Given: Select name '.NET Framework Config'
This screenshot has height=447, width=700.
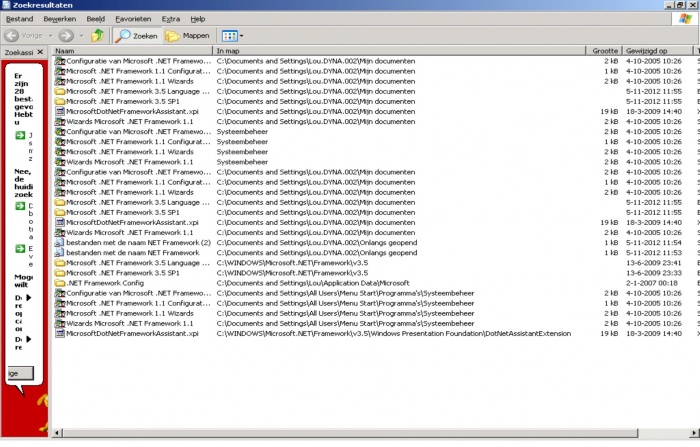Looking at the screenshot, I should pyautogui.click(x=105, y=283).
